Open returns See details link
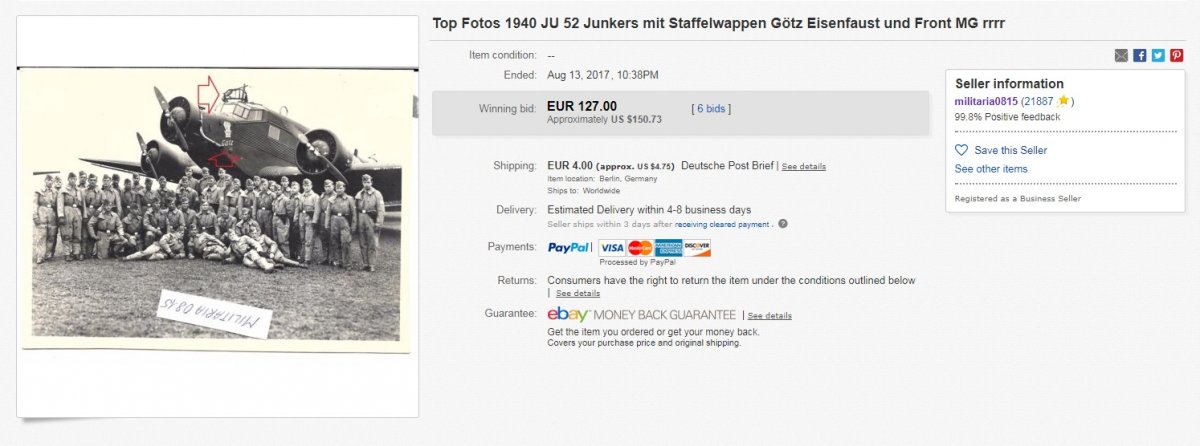The image size is (1200, 446). (578, 294)
